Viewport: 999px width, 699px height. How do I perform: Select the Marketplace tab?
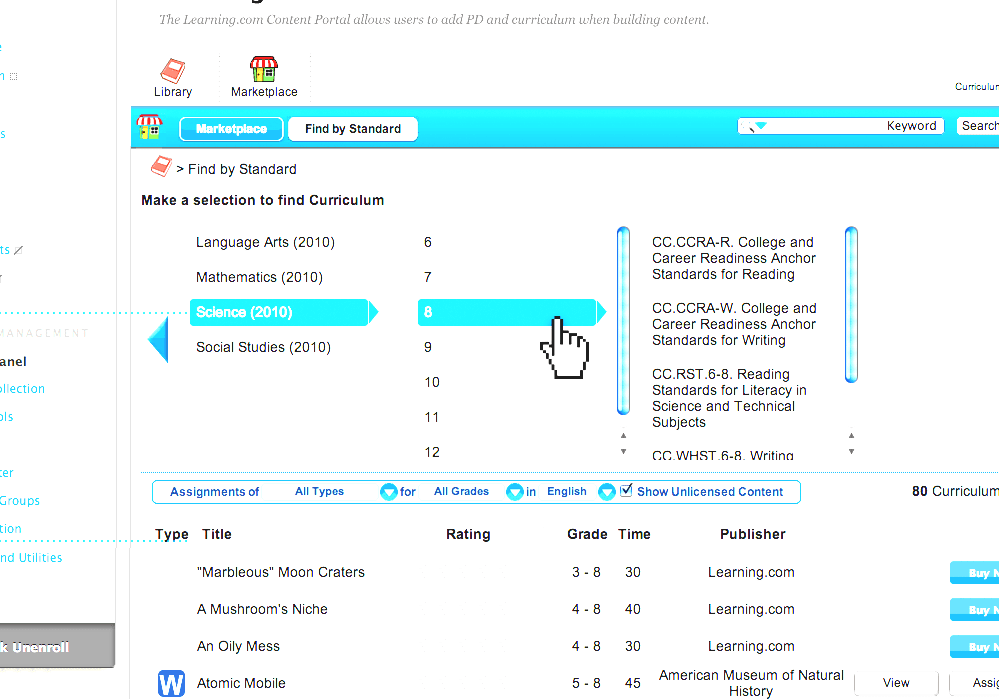tap(231, 129)
